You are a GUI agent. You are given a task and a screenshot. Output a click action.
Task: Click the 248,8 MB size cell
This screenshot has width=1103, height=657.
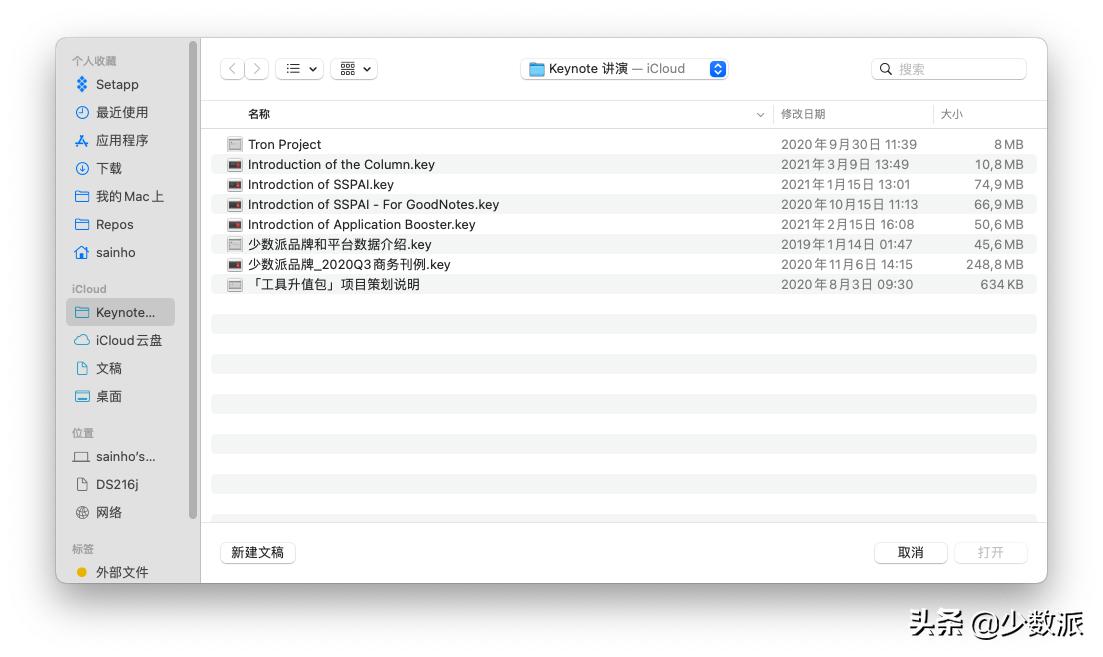(x=995, y=264)
